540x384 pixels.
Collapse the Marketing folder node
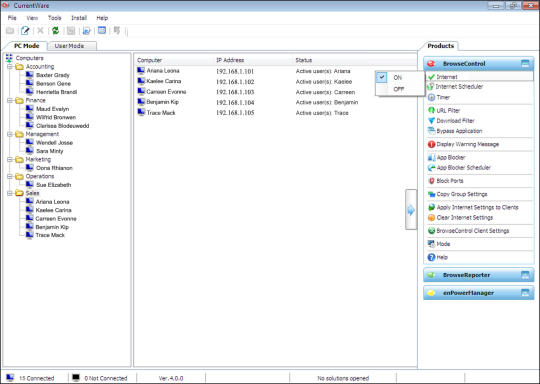tap(10, 159)
